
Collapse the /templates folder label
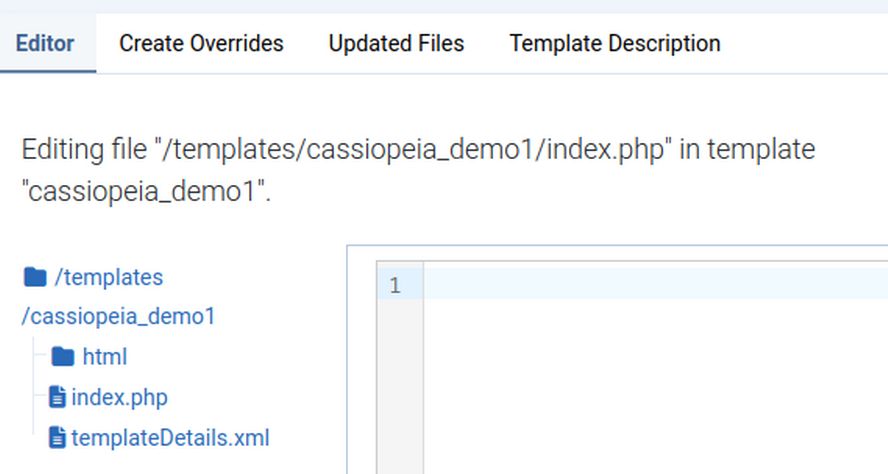point(109,277)
